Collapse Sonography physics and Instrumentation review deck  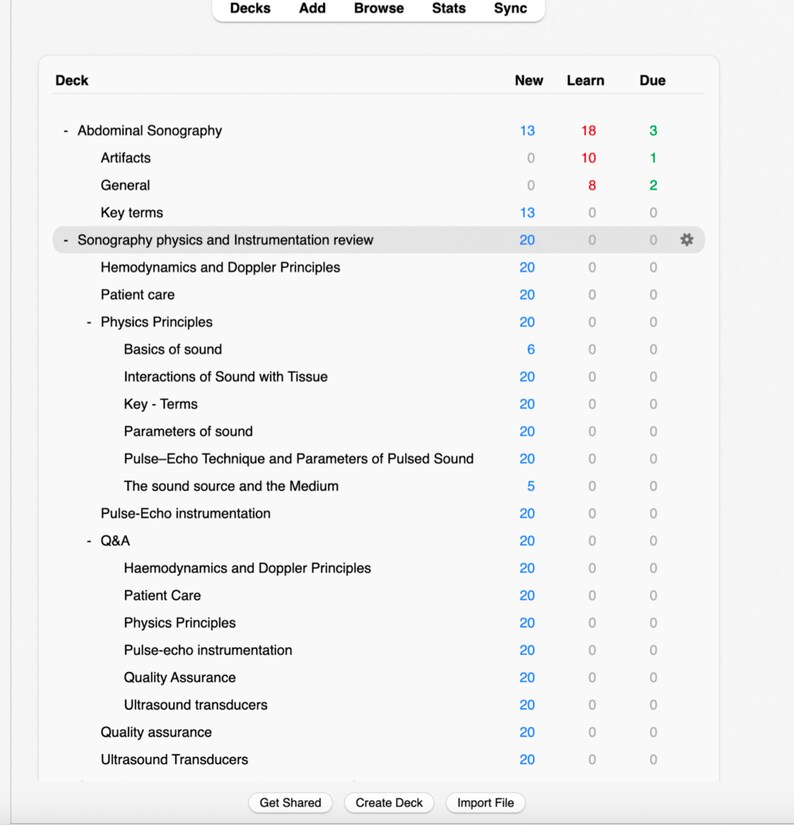point(66,240)
